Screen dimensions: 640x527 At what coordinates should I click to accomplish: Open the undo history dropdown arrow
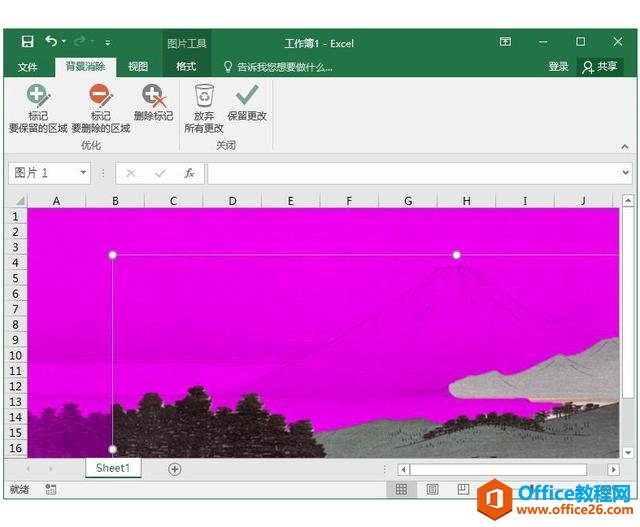tap(64, 42)
